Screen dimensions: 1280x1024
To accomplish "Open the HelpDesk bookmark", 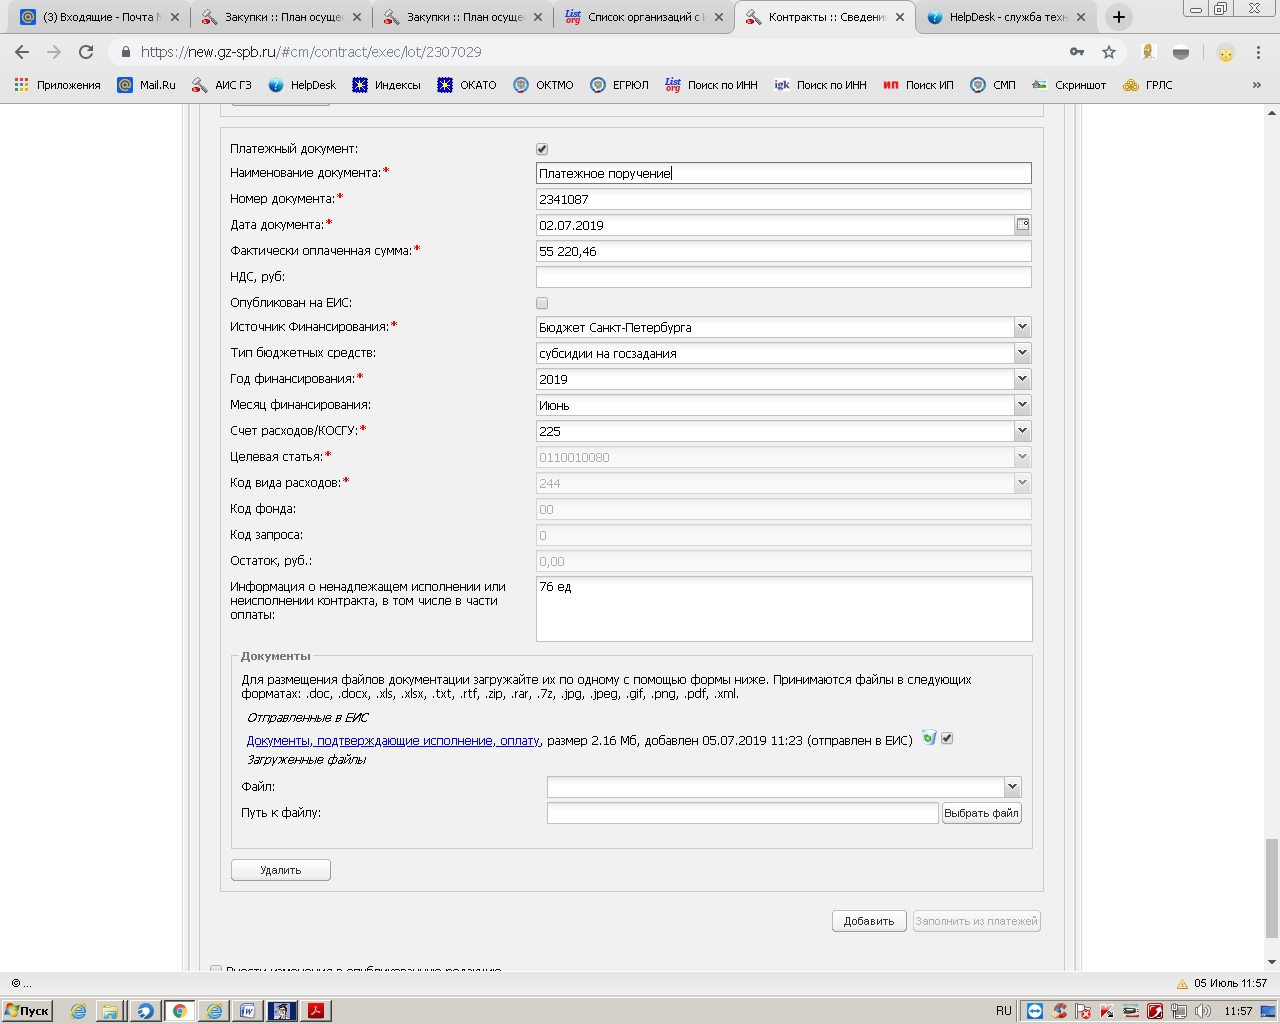I will (x=302, y=85).
